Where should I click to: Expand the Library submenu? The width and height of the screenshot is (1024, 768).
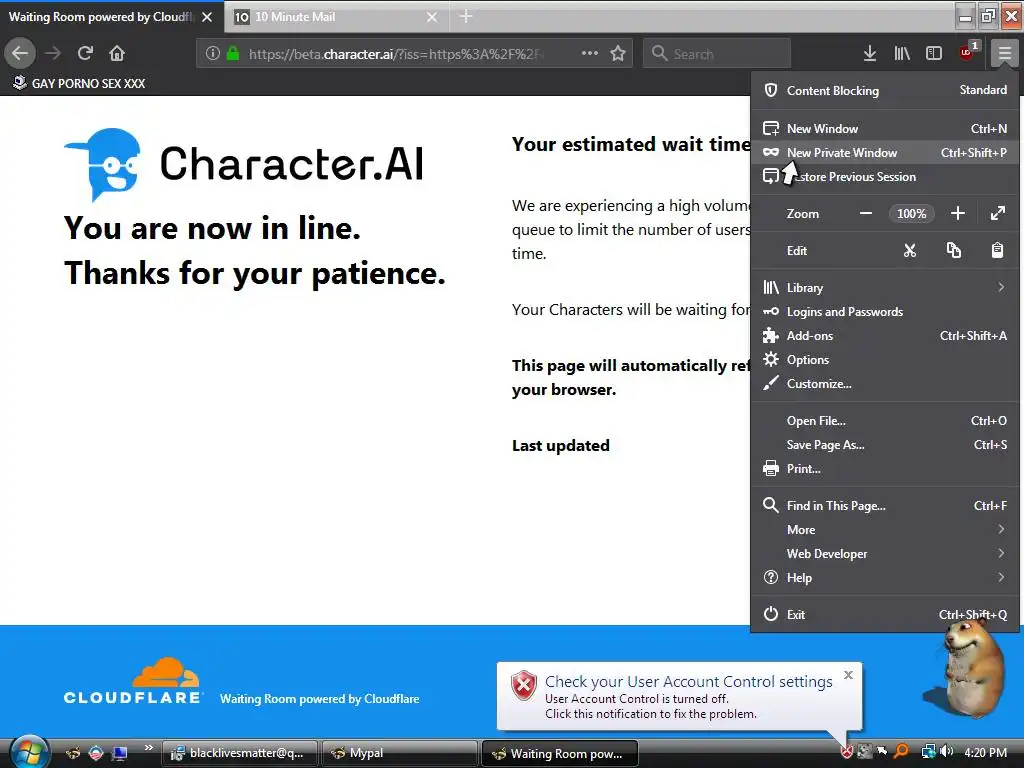pyautogui.click(x=885, y=288)
